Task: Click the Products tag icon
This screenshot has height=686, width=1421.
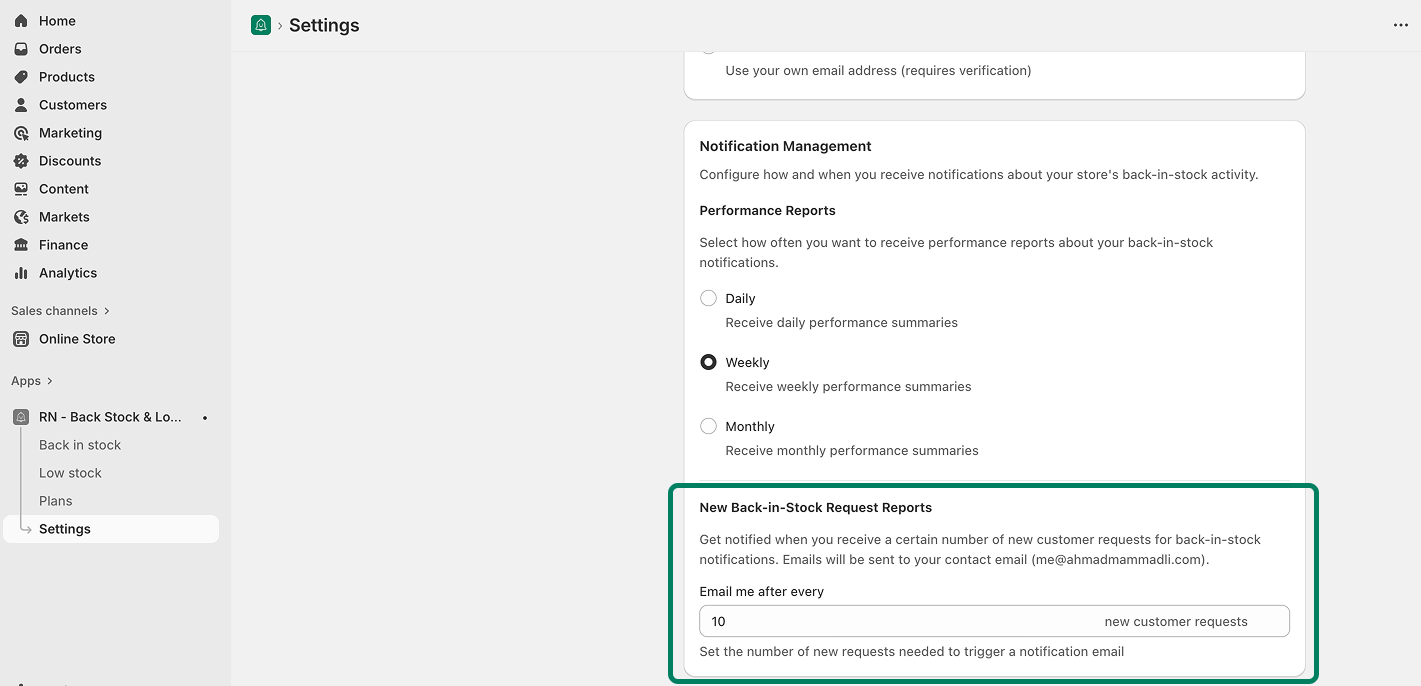Action: 21,77
